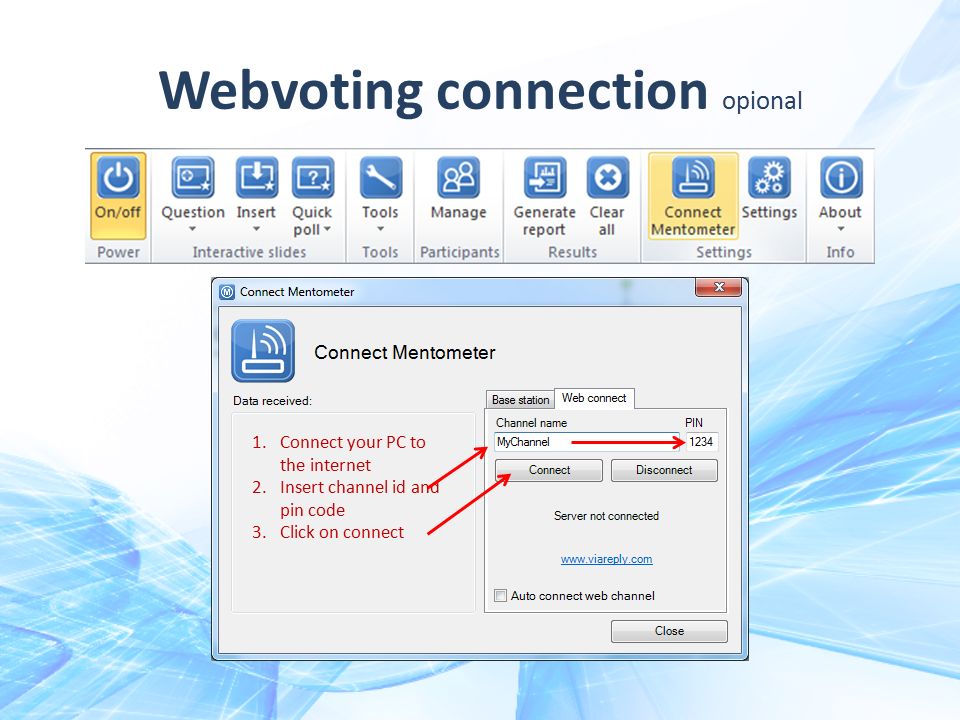This screenshot has width=960, height=720.
Task: Click the Insert slide icon
Action: (x=257, y=178)
